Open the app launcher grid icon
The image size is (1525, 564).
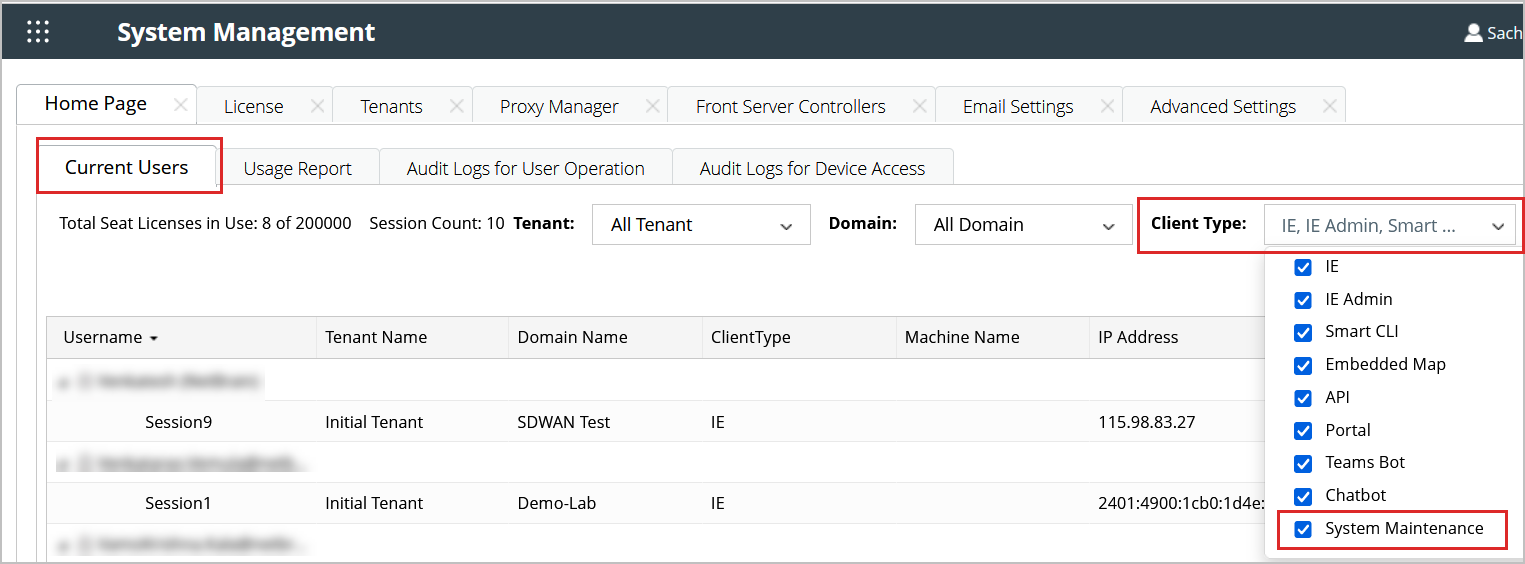pyautogui.click(x=38, y=32)
